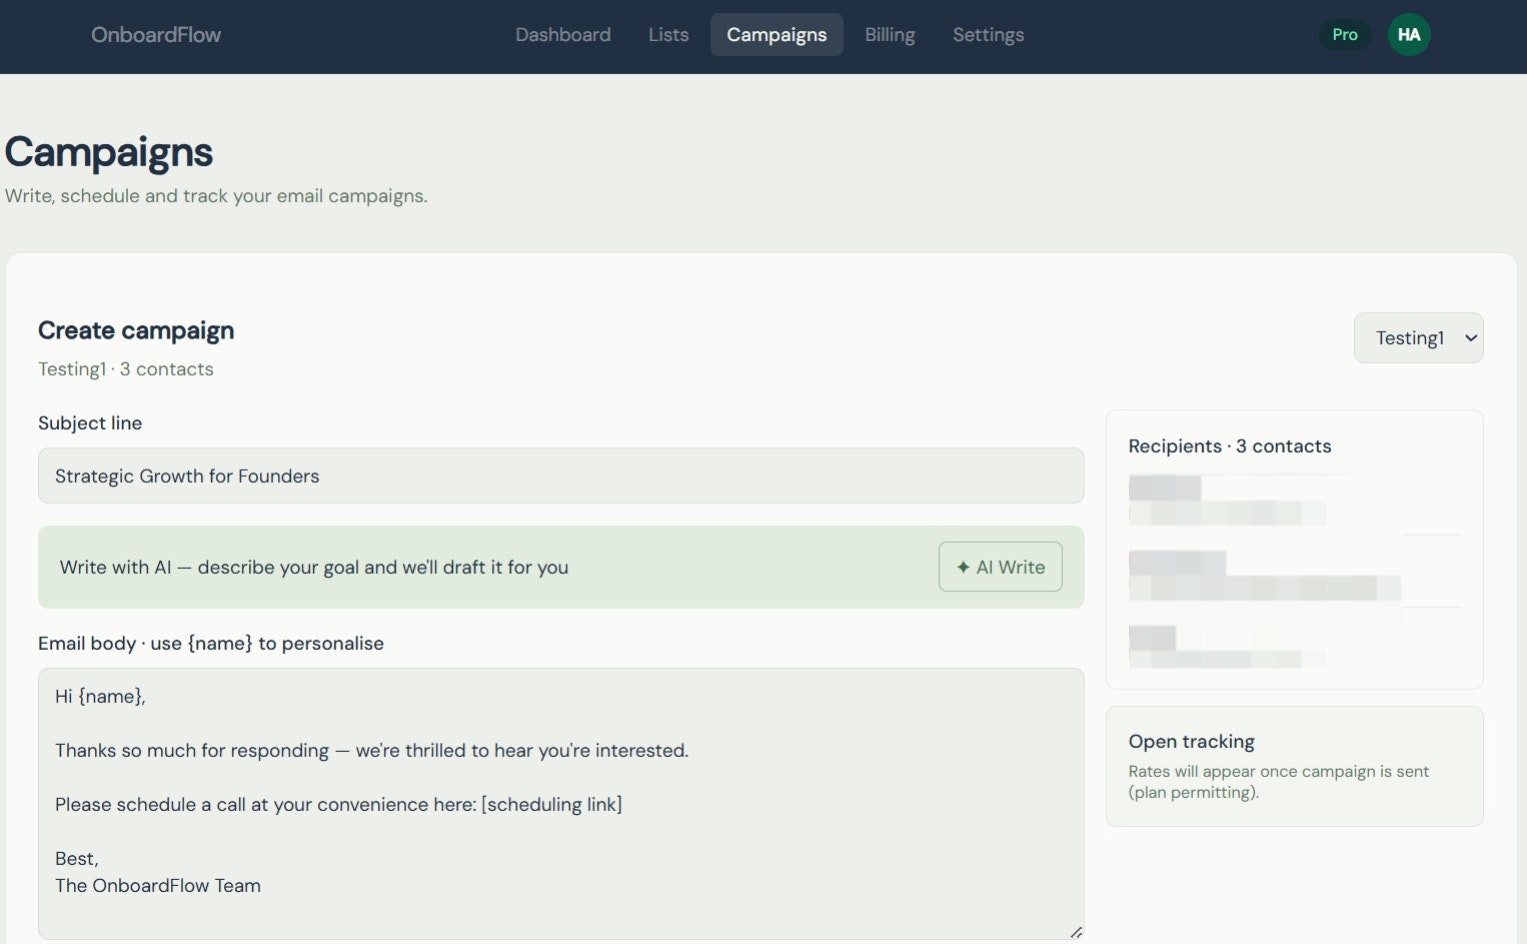Click the email body resize handle
This screenshot has height=944, width=1527.
point(1076,932)
